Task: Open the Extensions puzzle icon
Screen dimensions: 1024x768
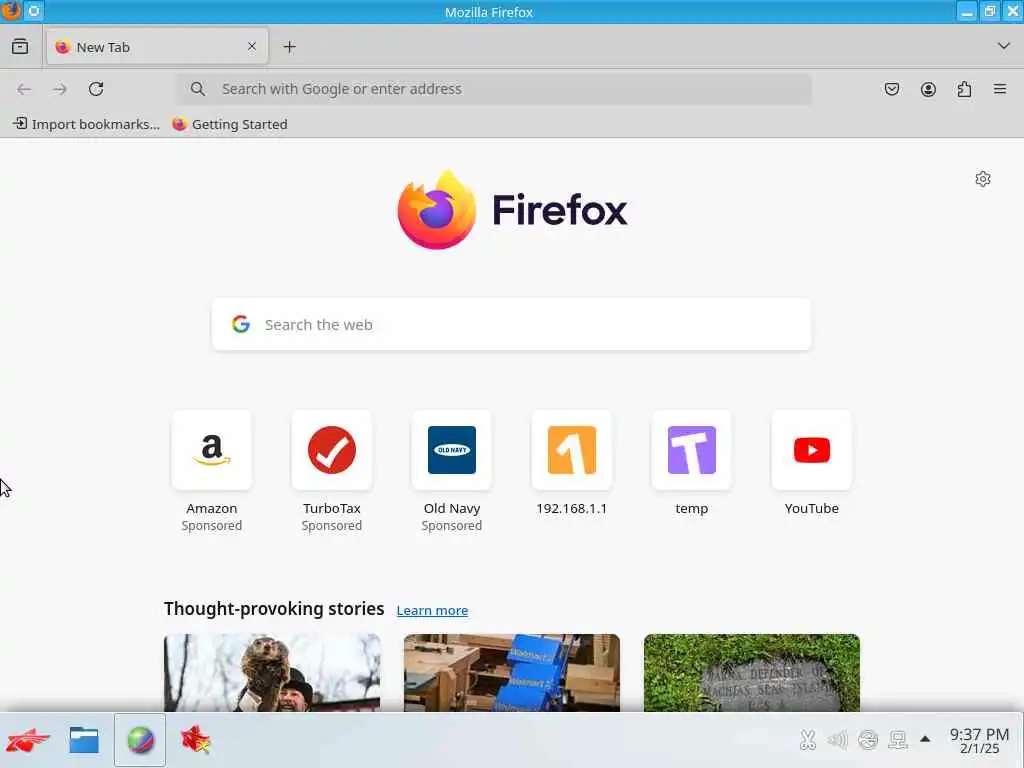Action: pos(964,89)
